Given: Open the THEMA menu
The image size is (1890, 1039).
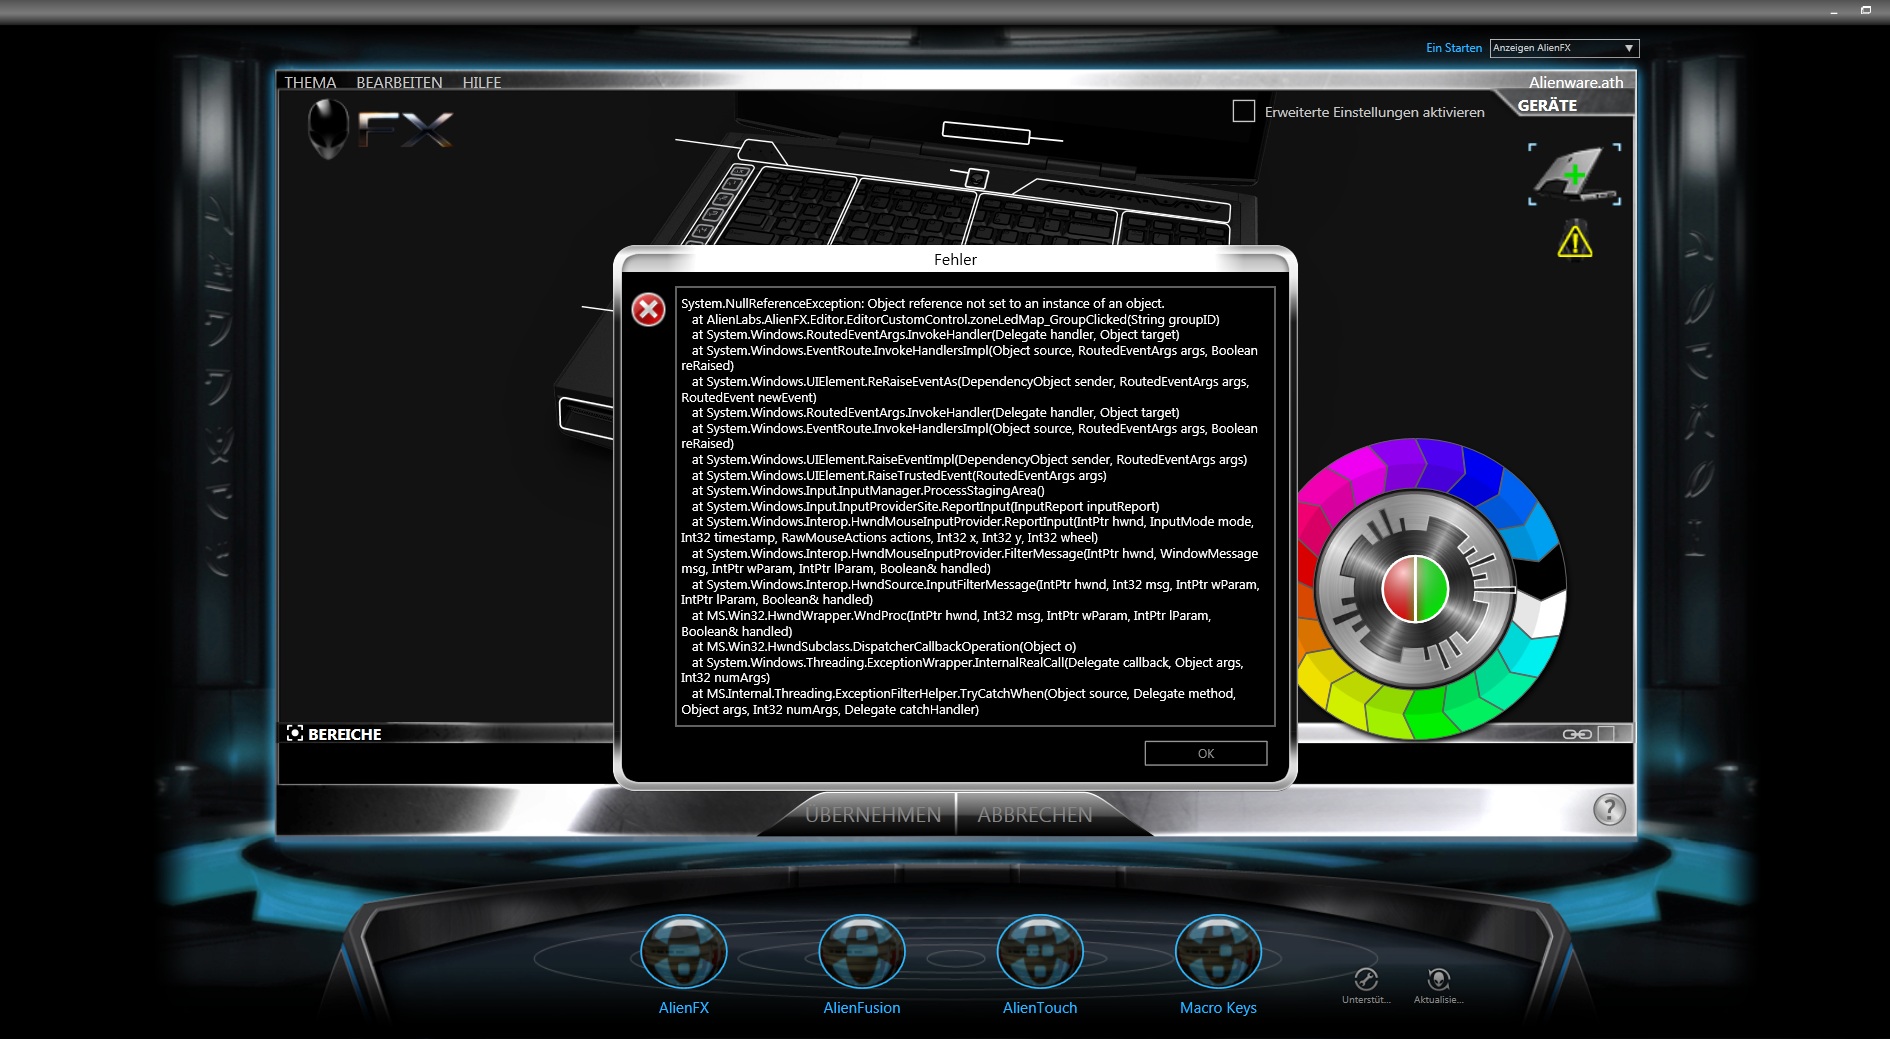Looking at the screenshot, I should click(x=310, y=82).
